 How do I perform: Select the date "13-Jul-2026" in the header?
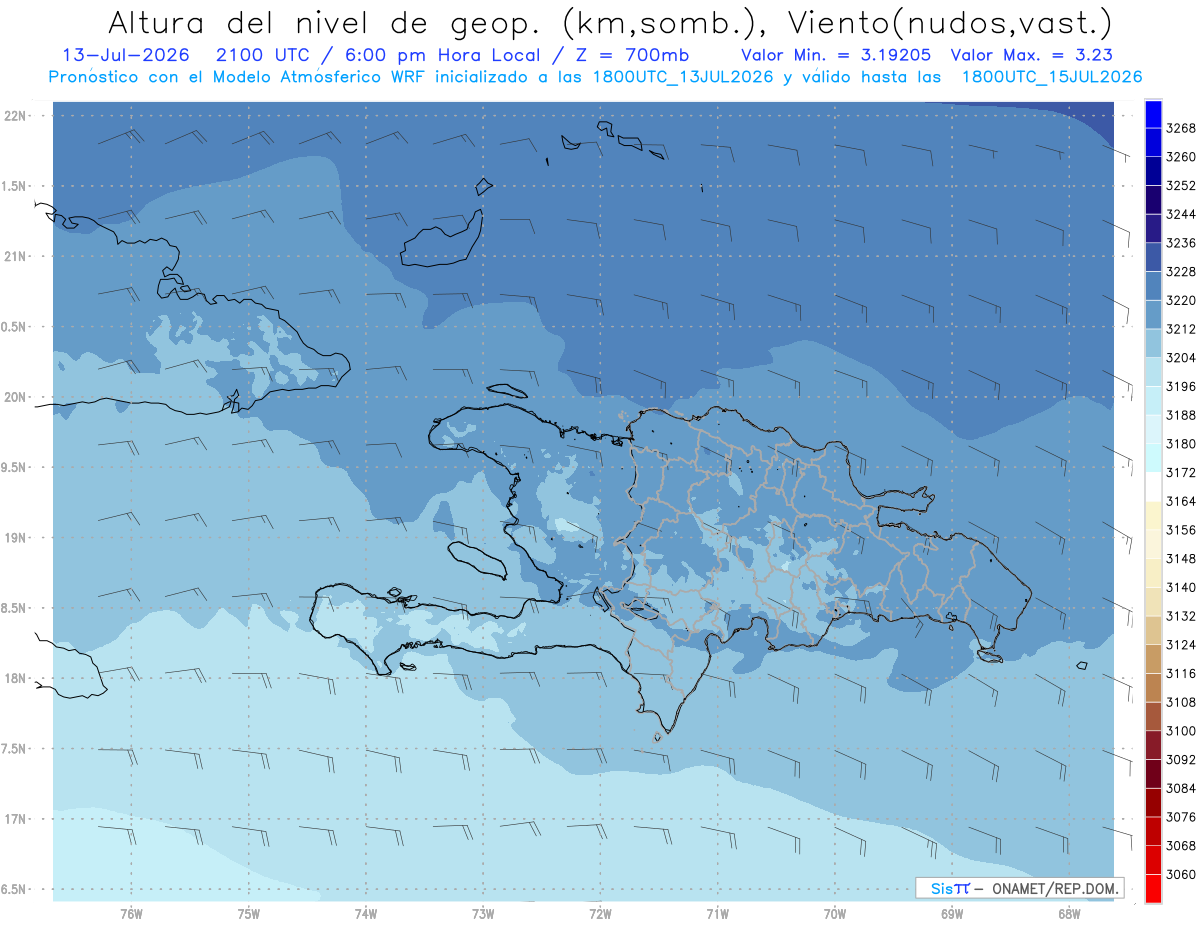tap(126, 55)
